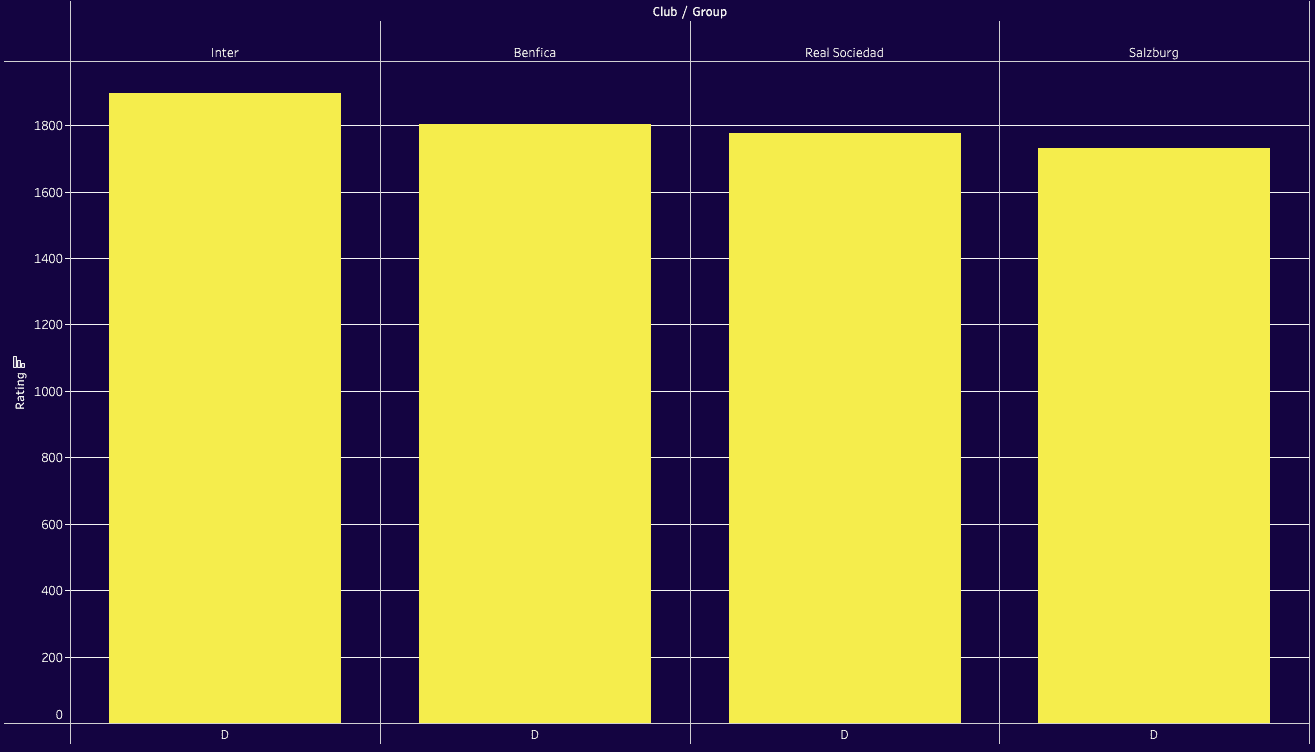Select the Salzburg yellow bar
Screen dimensions: 1315x752
click(x=1154, y=436)
